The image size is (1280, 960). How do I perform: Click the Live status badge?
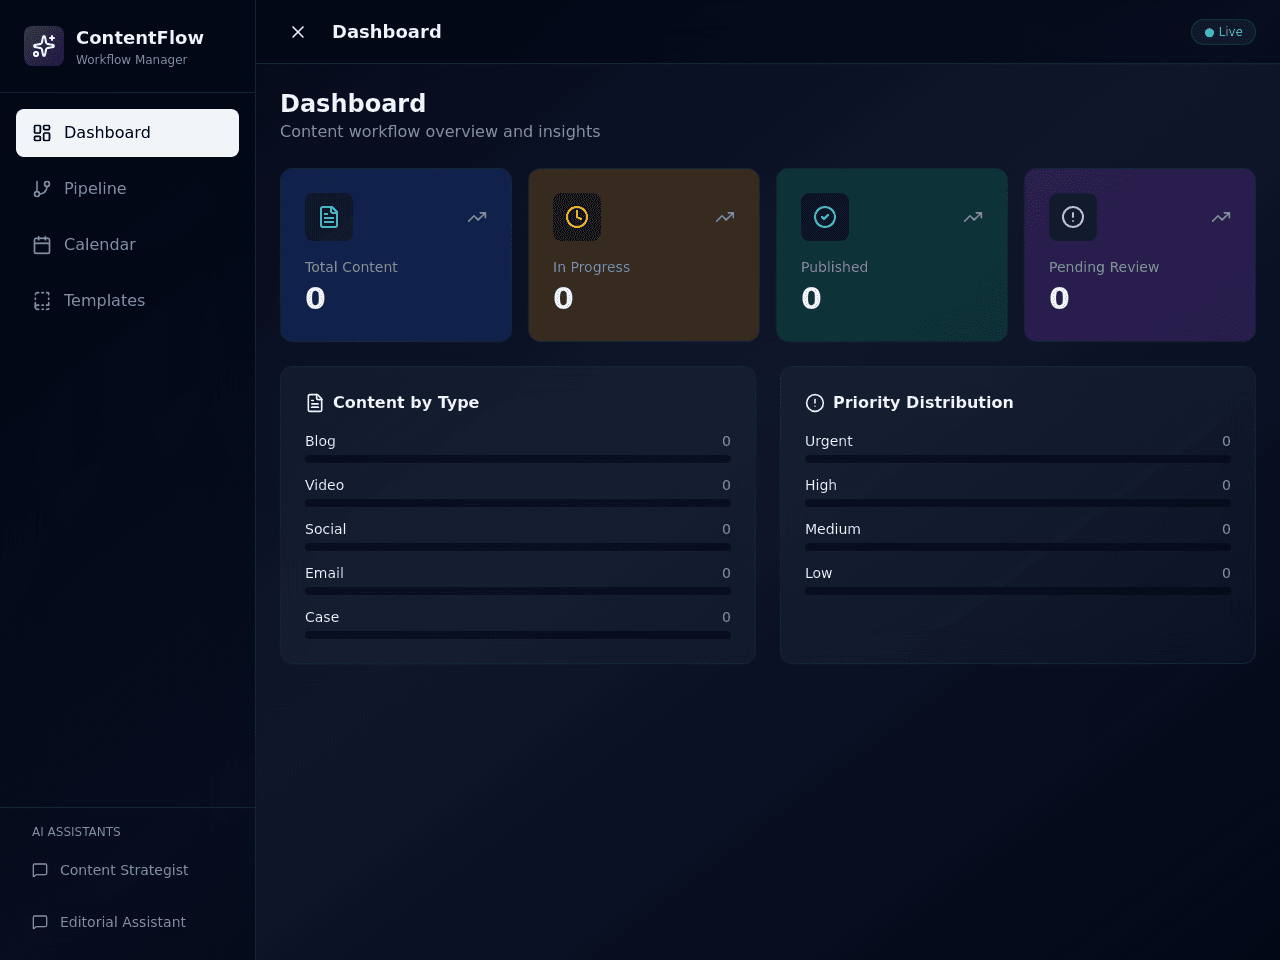(x=1223, y=32)
